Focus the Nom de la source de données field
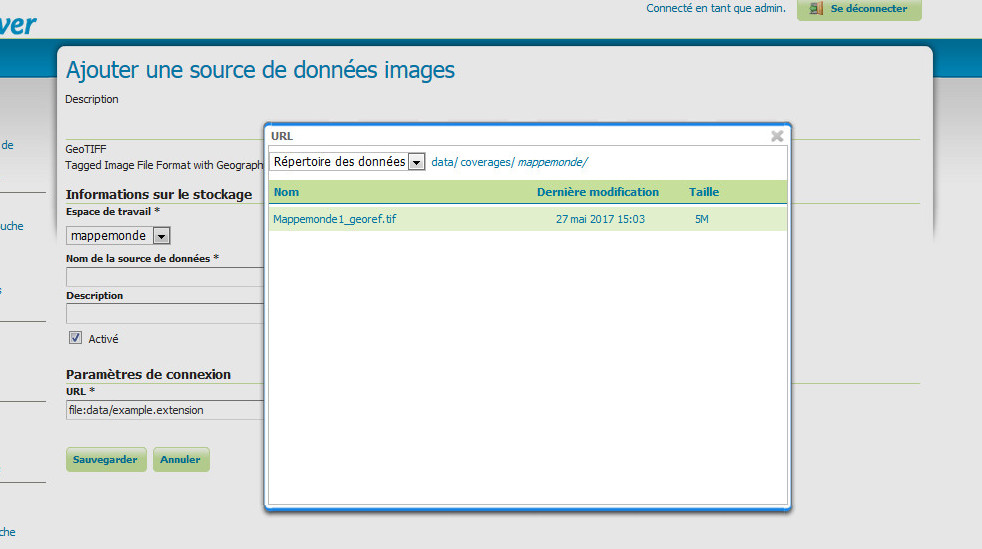The width and height of the screenshot is (982, 549). (164, 277)
